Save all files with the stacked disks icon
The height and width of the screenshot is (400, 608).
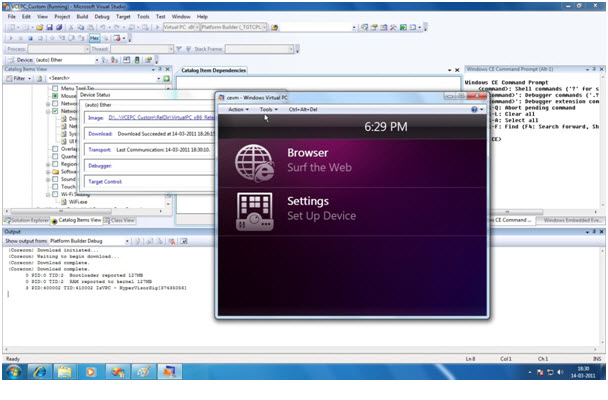(x=59, y=28)
